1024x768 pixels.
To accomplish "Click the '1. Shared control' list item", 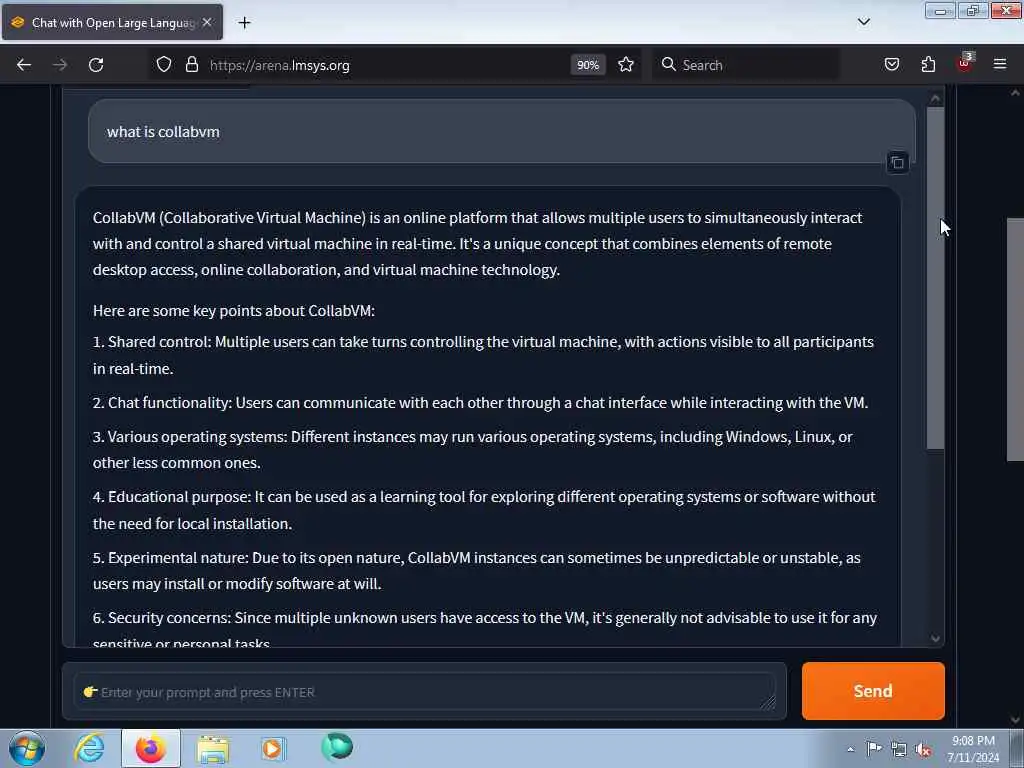I will pyautogui.click(x=483, y=355).
